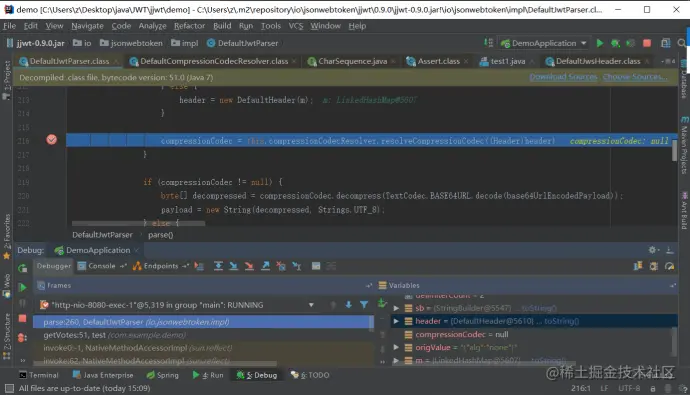Open the thread selector dropdown for http-nio-8080-exec-1

tap(311, 305)
